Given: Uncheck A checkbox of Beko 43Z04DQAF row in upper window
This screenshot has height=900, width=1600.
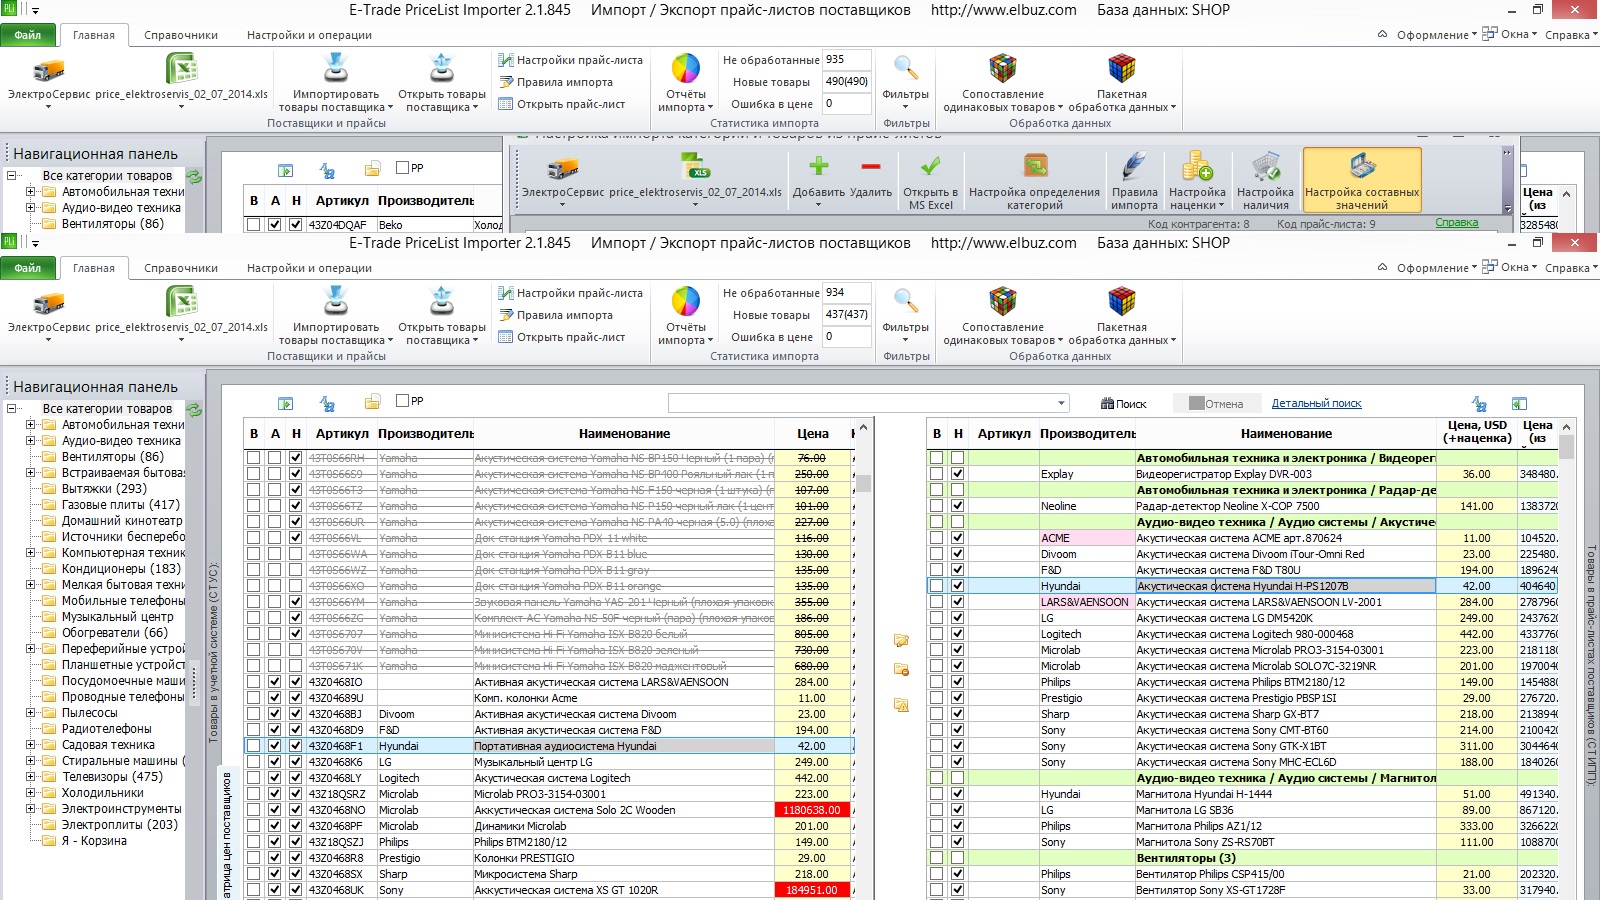Looking at the screenshot, I should [274, 225].
